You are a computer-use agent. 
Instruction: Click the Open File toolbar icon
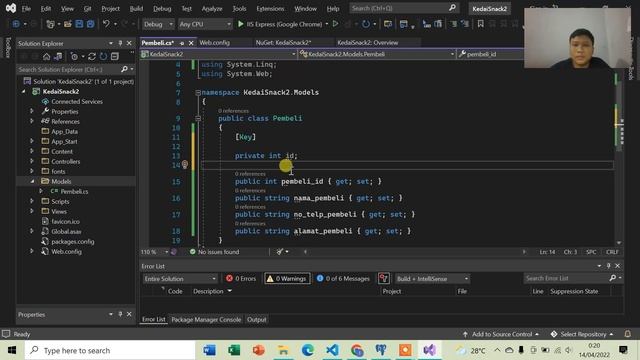pyautogui.click(x=68, y=24)
